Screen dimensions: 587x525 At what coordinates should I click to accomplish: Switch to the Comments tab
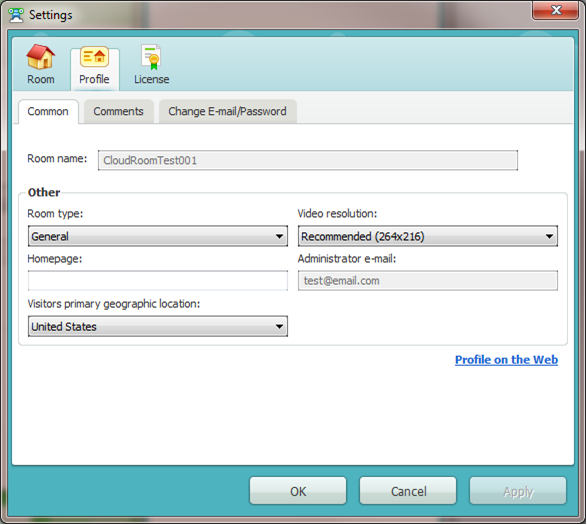click(118, 111)
